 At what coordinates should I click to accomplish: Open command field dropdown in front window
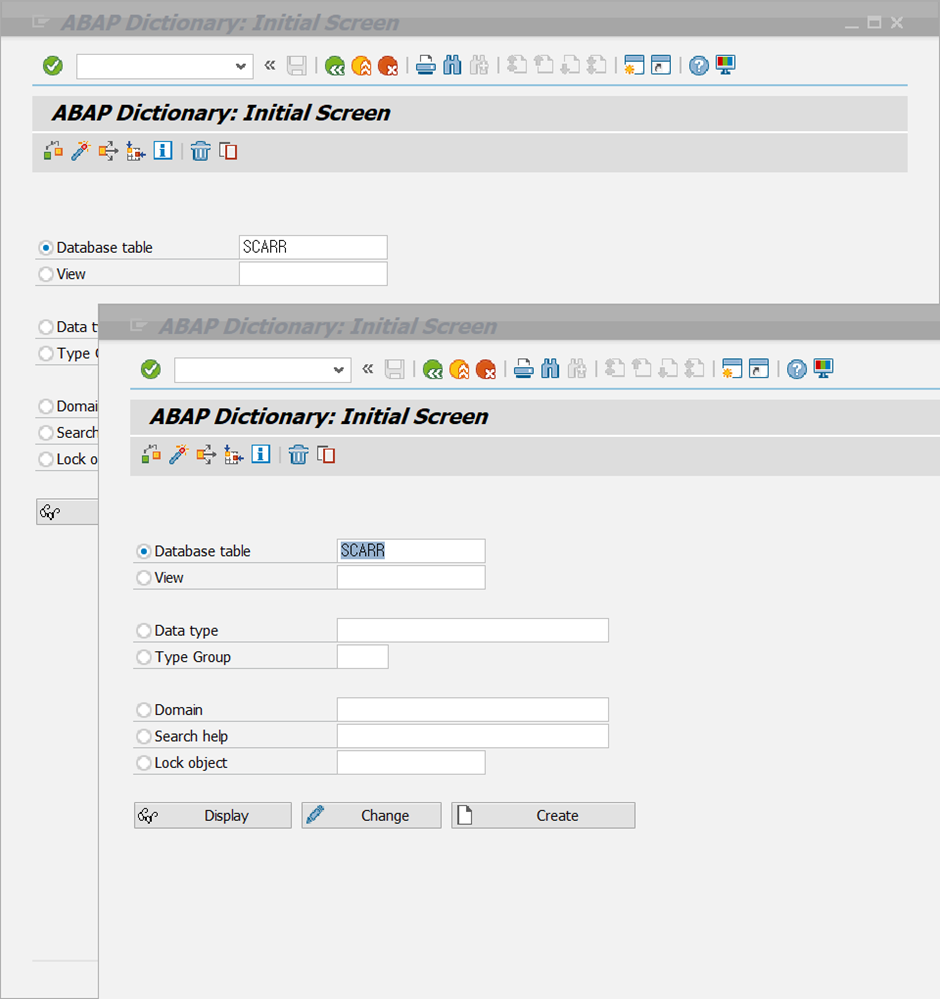point(338,370)
